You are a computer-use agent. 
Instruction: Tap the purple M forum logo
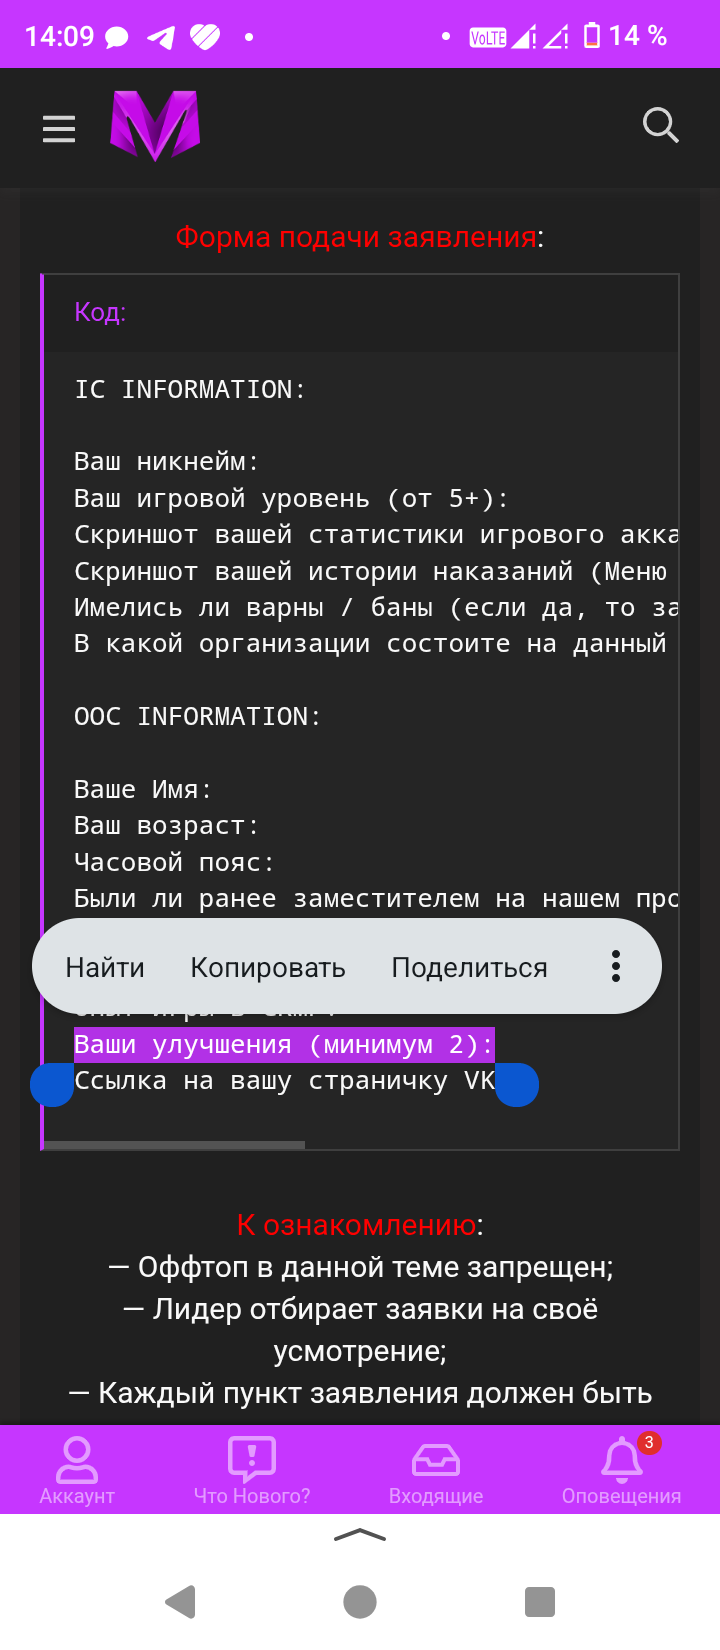(x=155, y=126)
